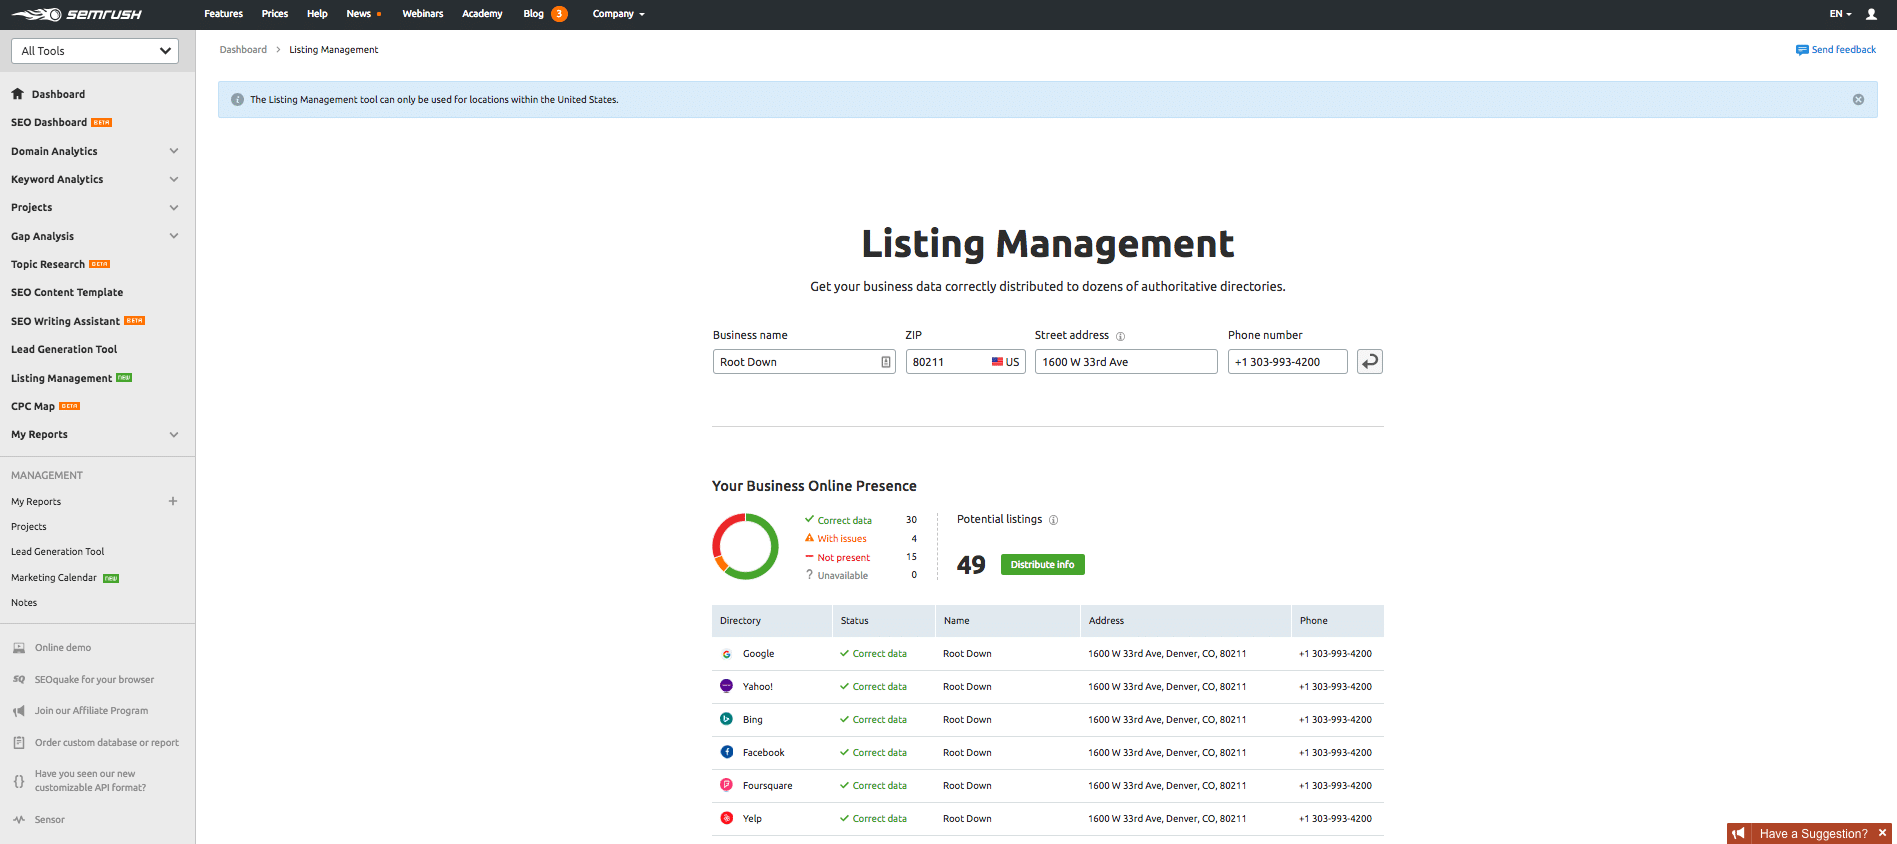Click the info icon in the banner
The height and width of the screenshot is (844, 1897).
[x=237, y=100]
